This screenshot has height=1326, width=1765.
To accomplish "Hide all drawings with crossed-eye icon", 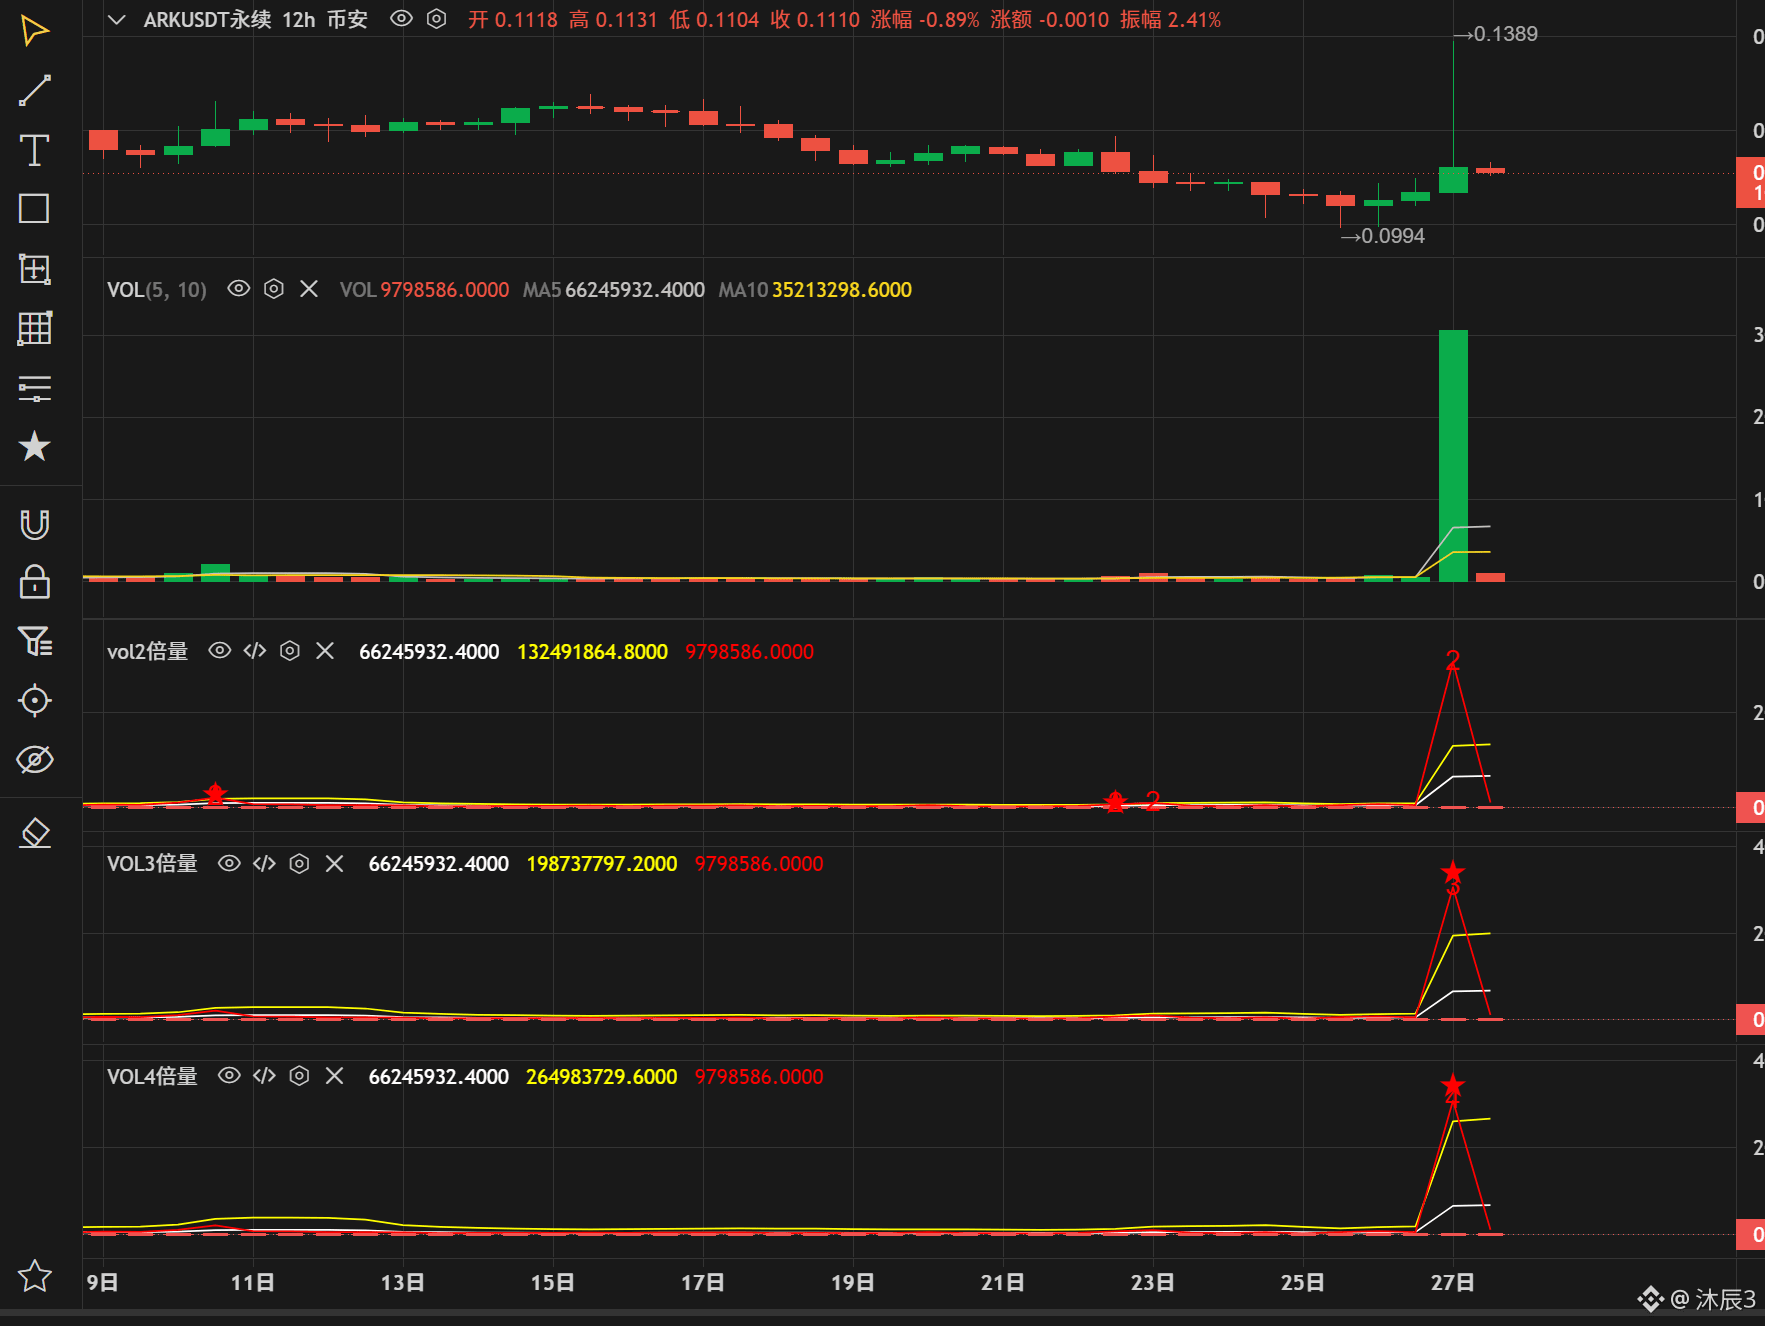I will [x=34, y=760].
